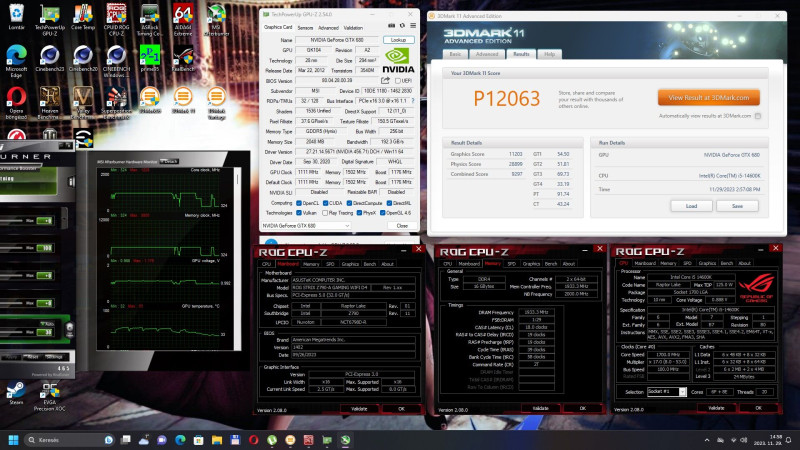Open prime95 desktop shortcut
This screenshot has width=800, height=450.
[149, 59]
